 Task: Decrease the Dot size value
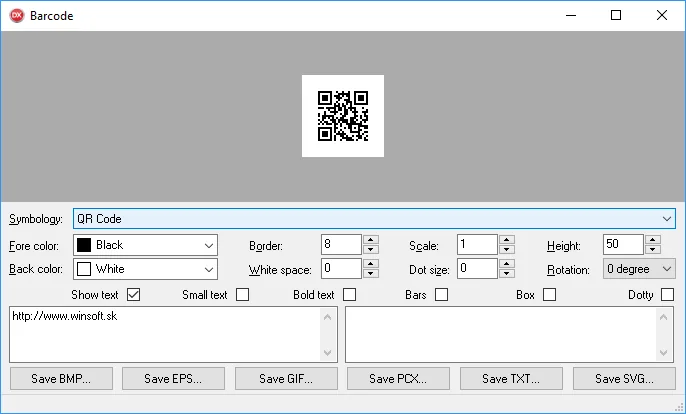[x=507, y=273]
